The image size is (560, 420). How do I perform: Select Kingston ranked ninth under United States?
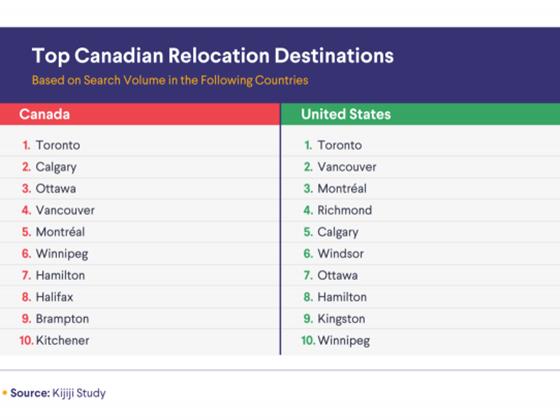click(341, 319)
